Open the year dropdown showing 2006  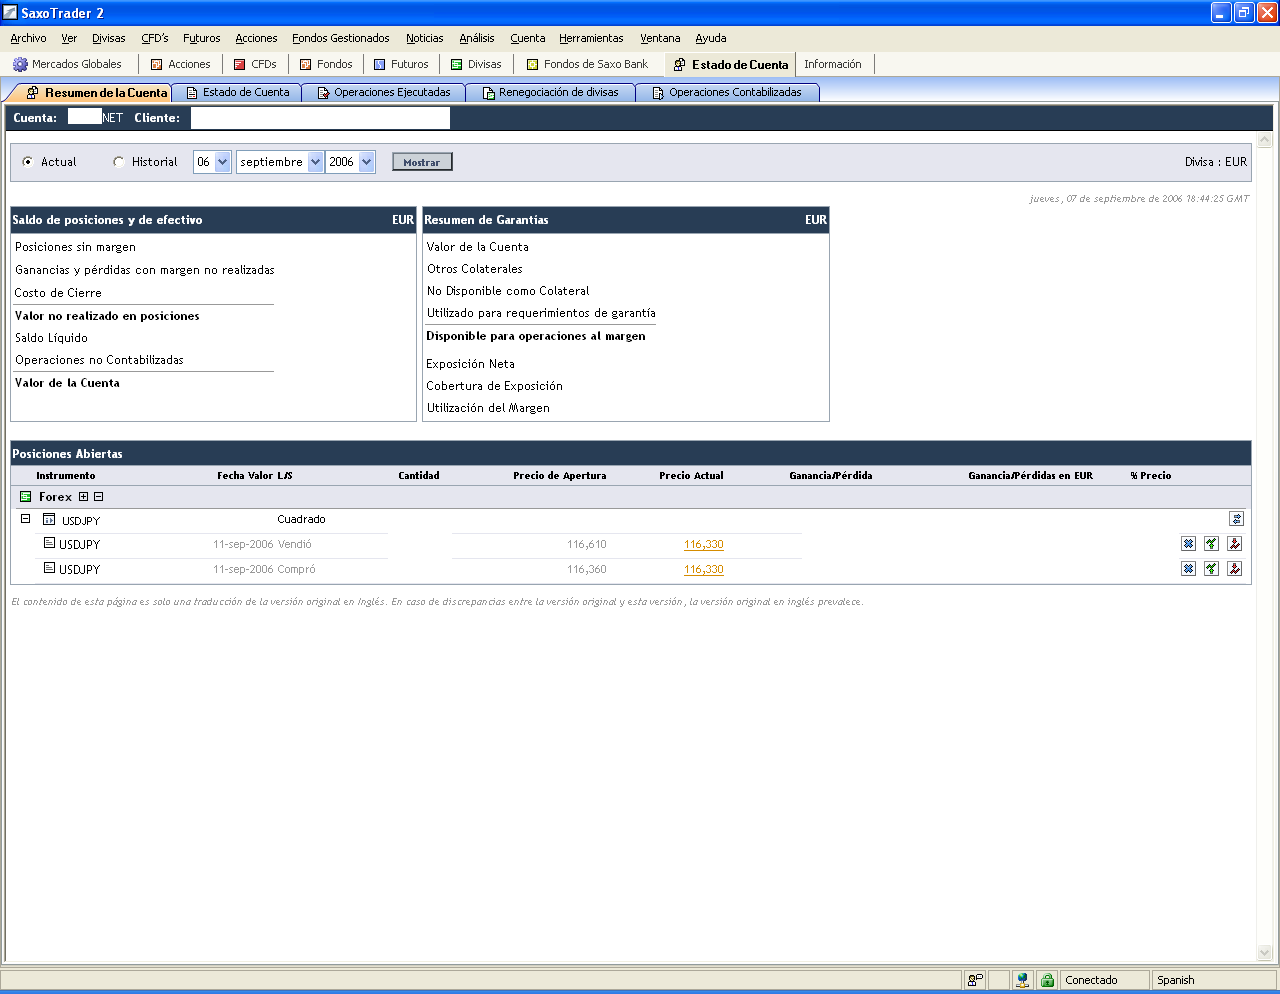tap(366, 162)
